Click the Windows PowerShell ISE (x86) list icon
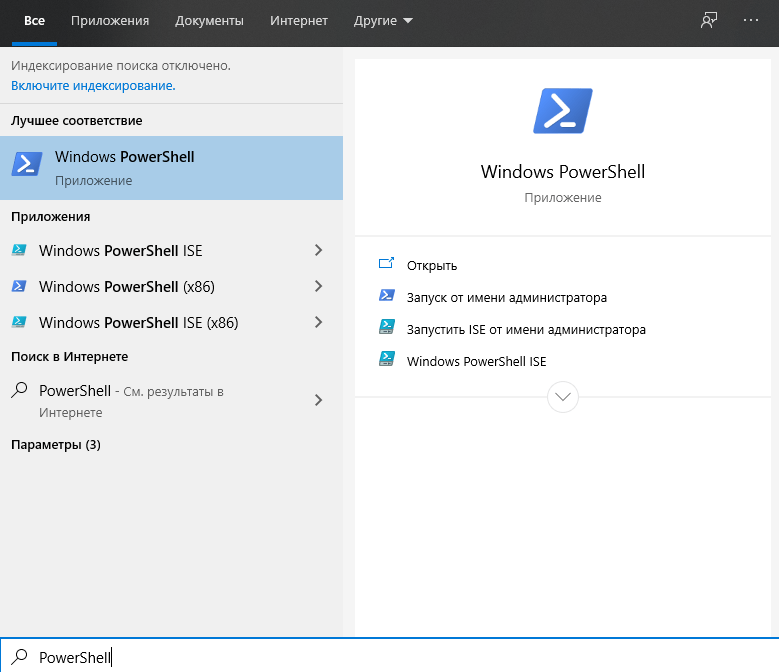The image size is (779, 672). 19,322
